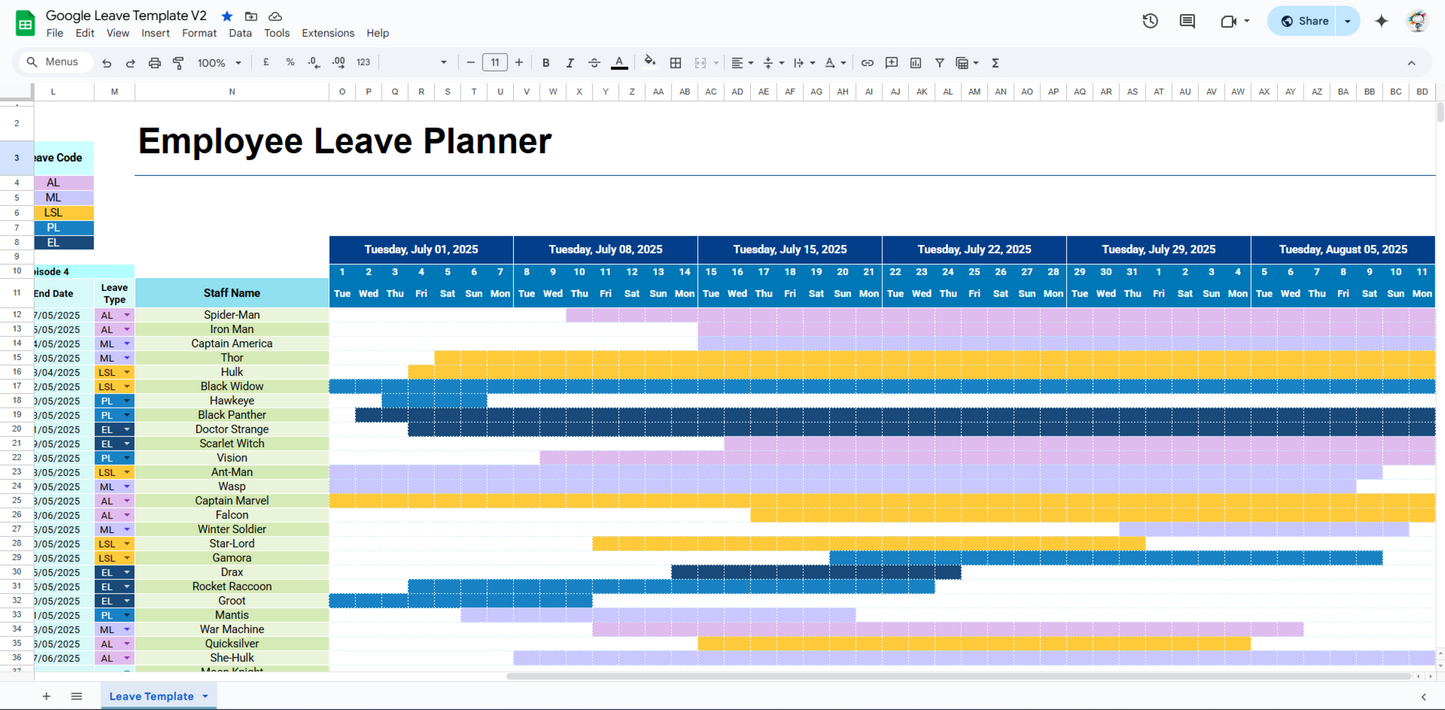This screenshot has width=1445, height=710.
Task: Click the fill color paint bucket
Action: 650,62
